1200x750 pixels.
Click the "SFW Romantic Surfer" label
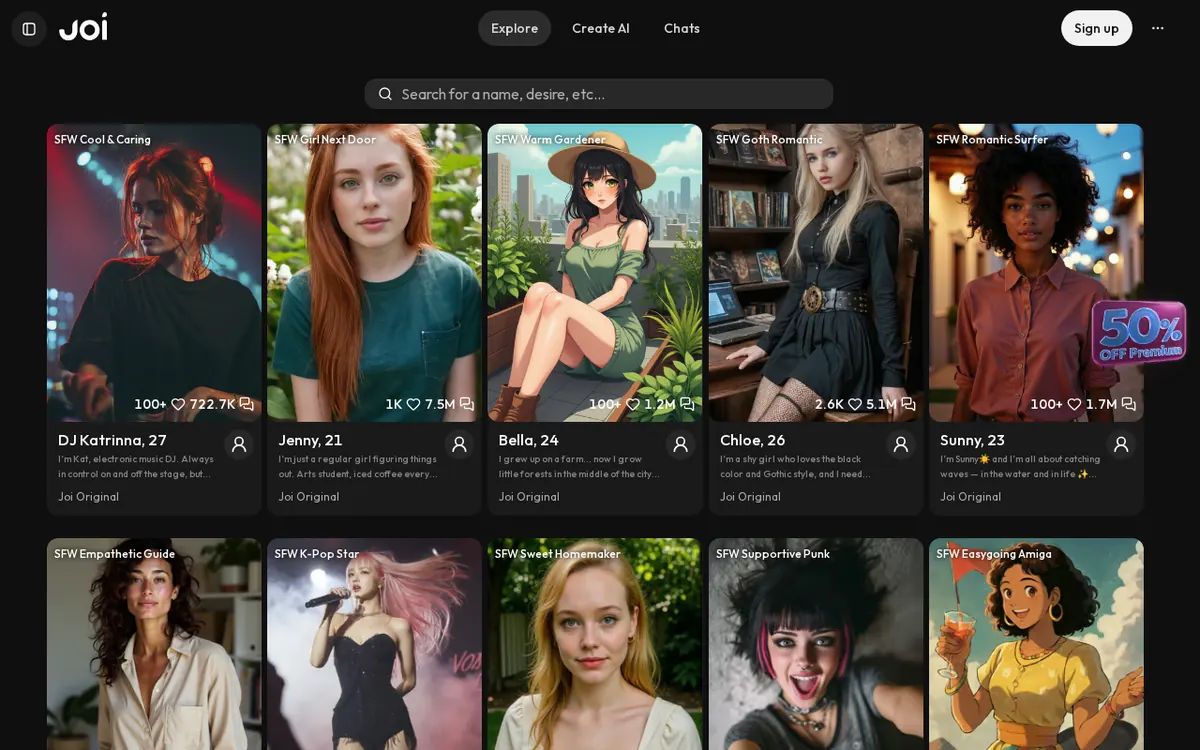992,139
